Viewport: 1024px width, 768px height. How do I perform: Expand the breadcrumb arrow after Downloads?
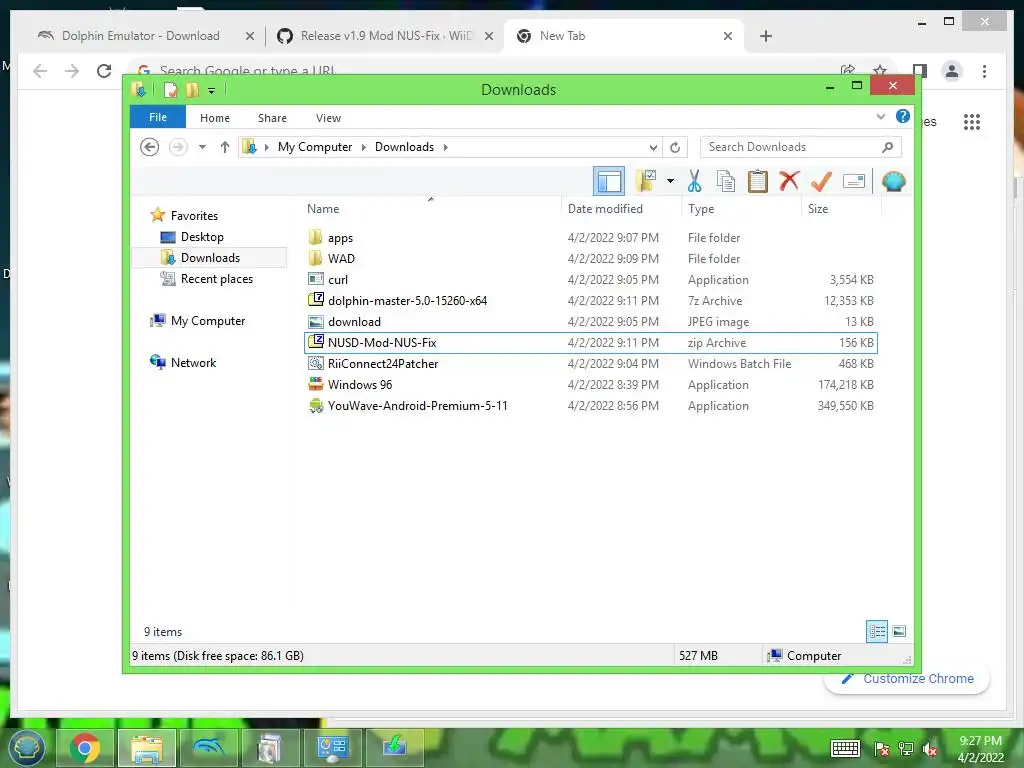(445, 147)
